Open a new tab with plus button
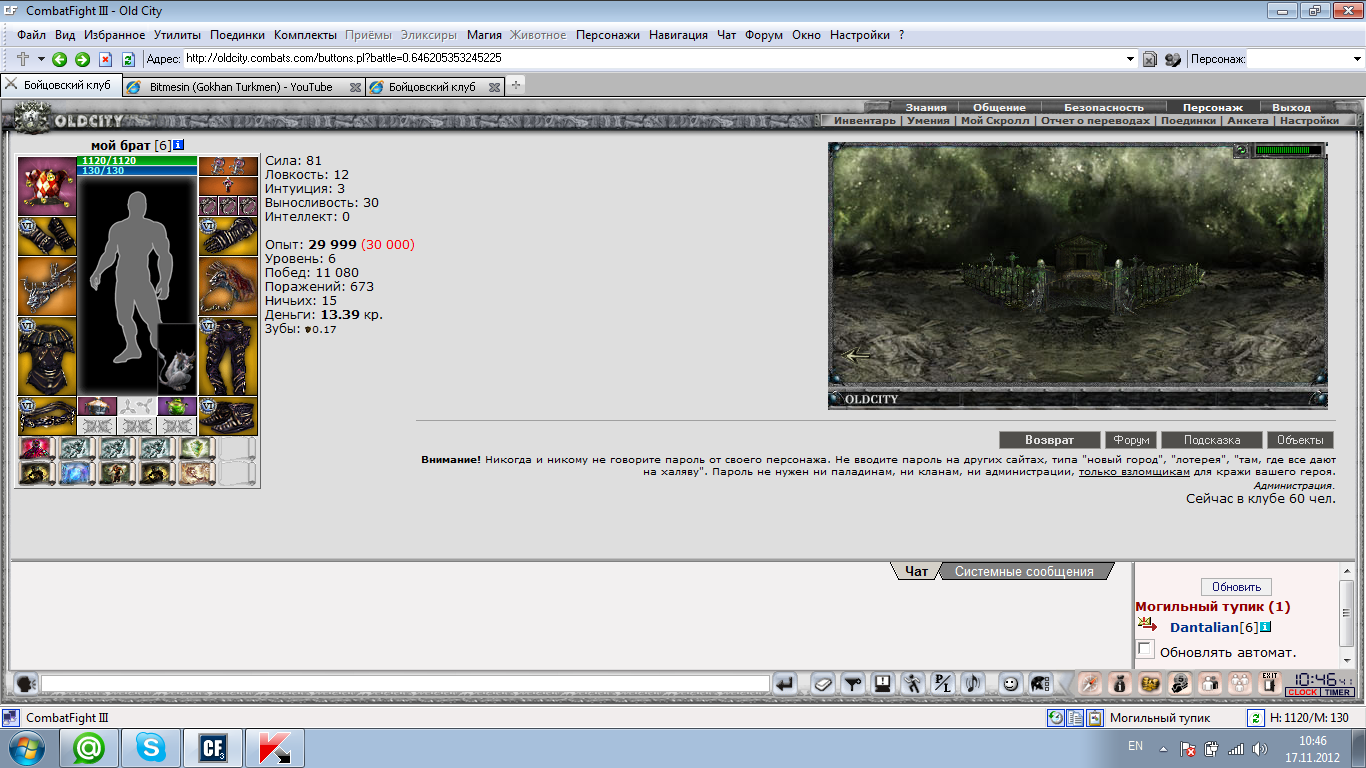 point(516,86)
